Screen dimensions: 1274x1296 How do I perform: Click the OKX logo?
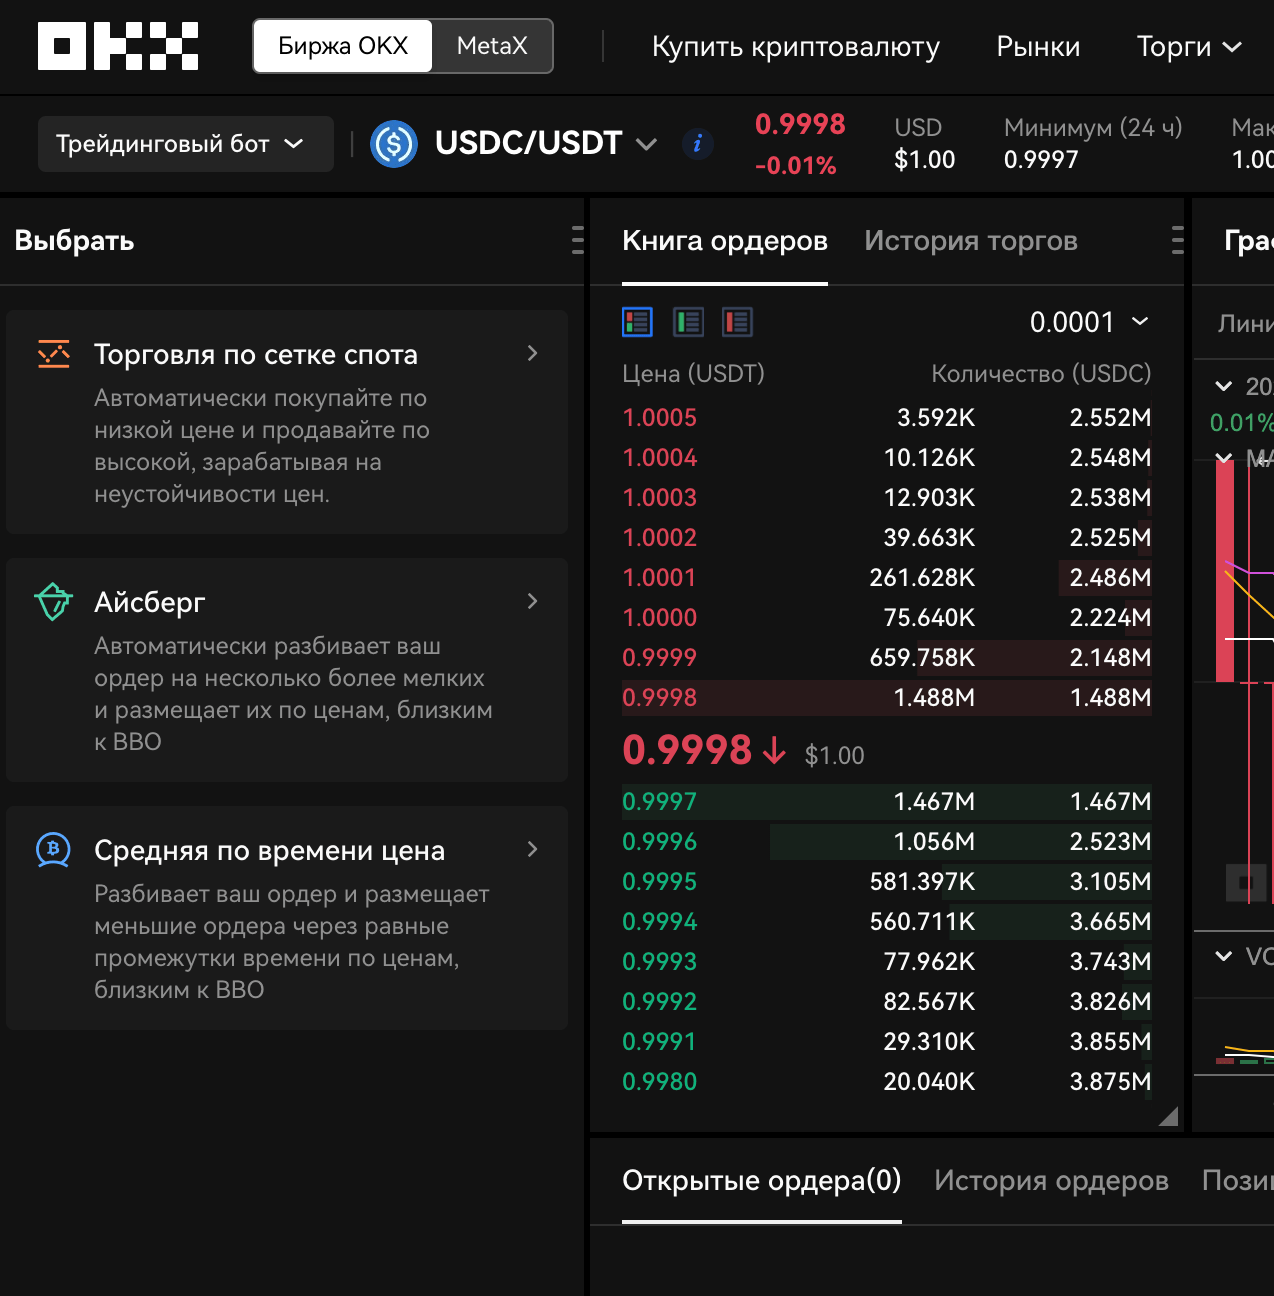pyautogui.click(x=118, y=46)
